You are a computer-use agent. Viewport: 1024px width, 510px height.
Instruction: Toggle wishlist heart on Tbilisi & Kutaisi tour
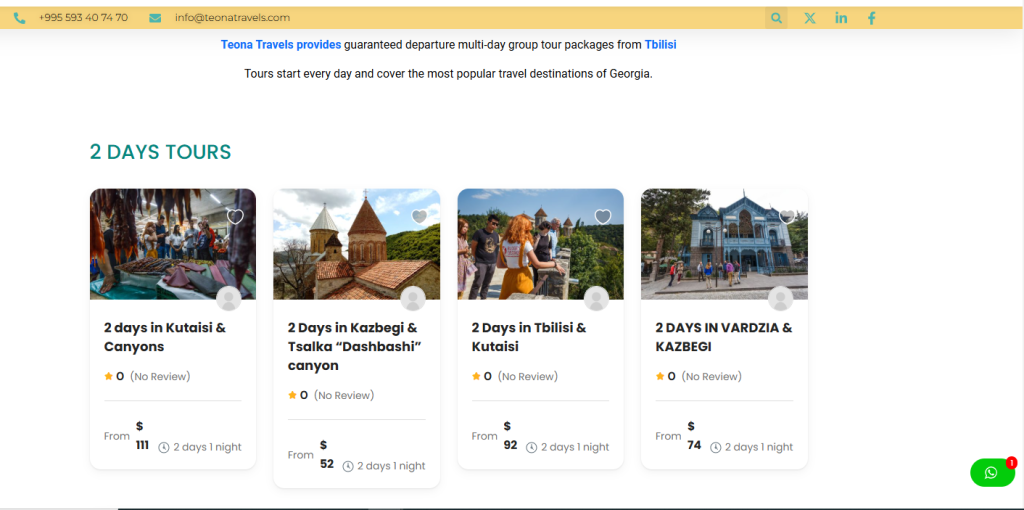click(603, 217)
